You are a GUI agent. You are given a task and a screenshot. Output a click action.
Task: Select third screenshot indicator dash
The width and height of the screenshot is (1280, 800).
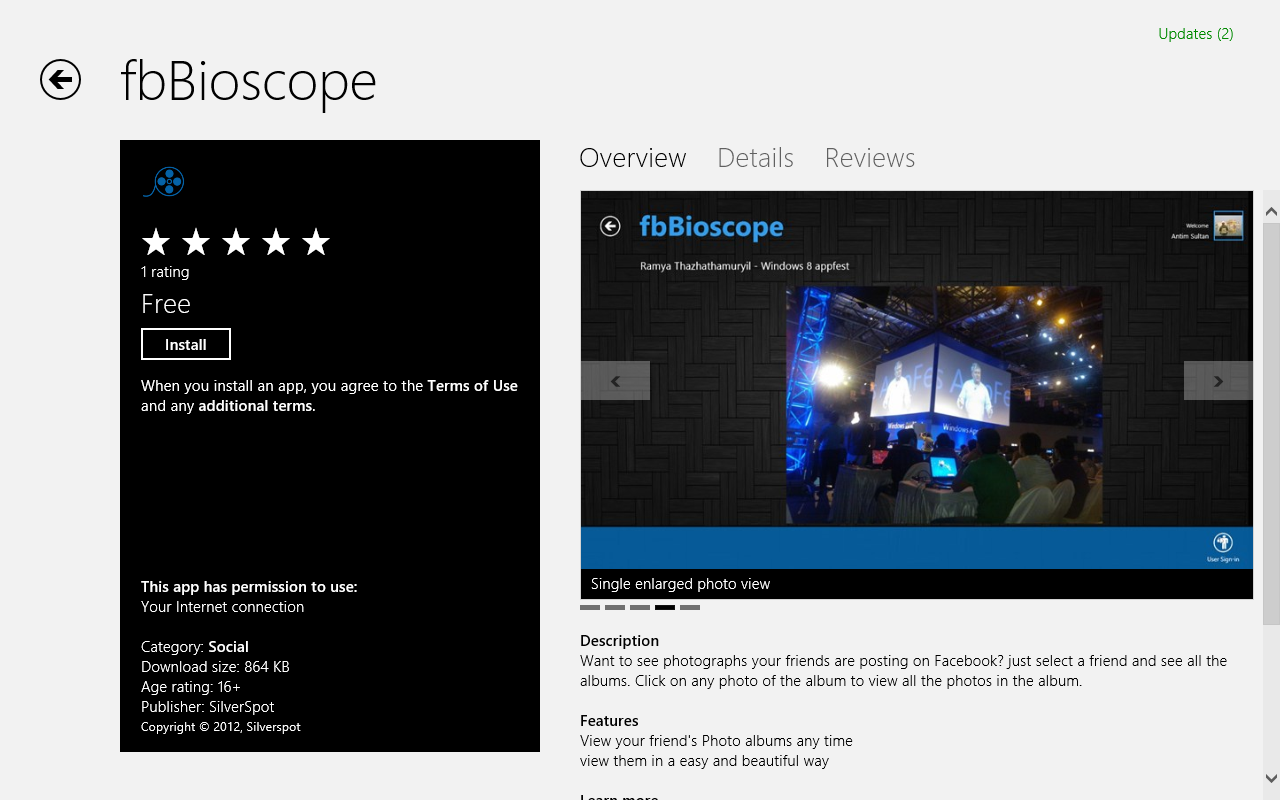tap(640, 607)
